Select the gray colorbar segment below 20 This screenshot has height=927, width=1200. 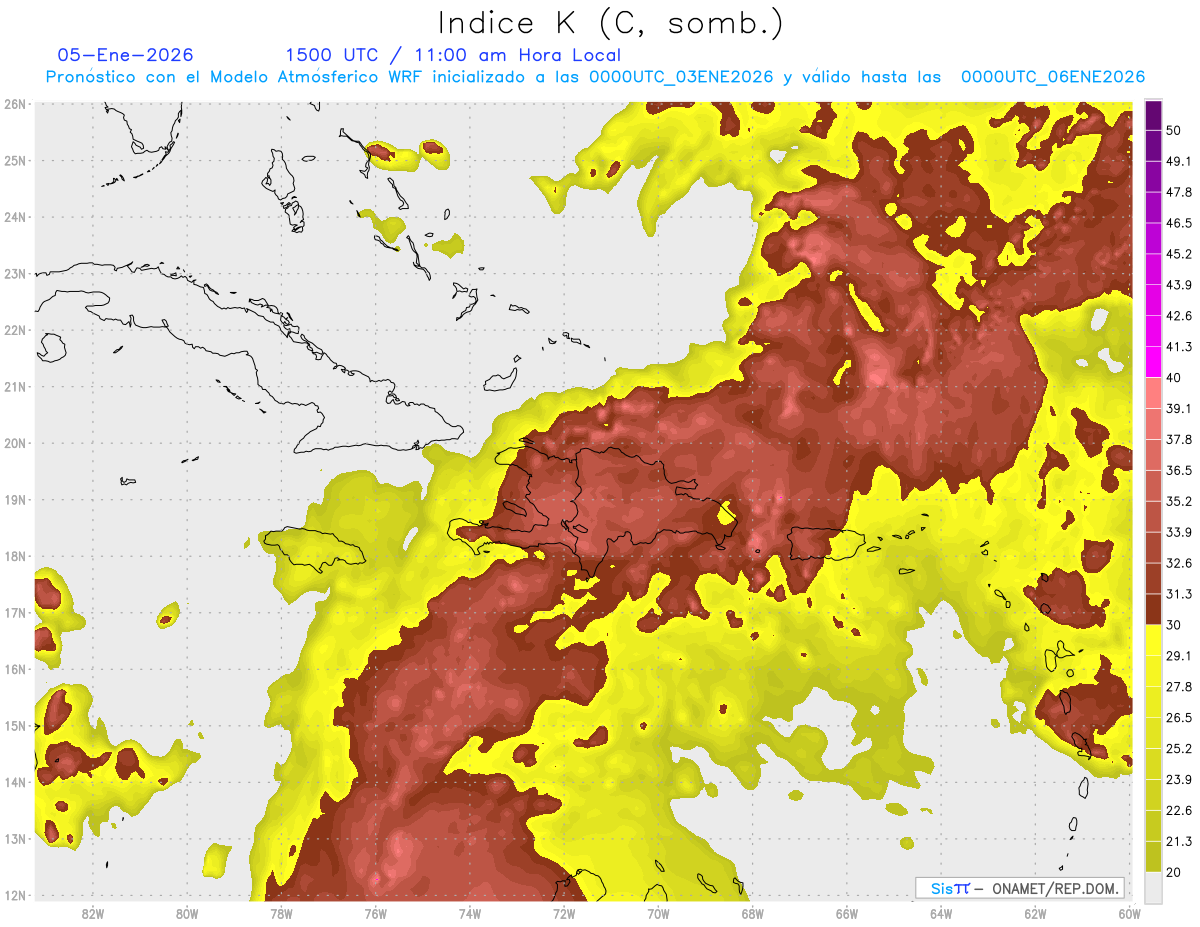1153,887
